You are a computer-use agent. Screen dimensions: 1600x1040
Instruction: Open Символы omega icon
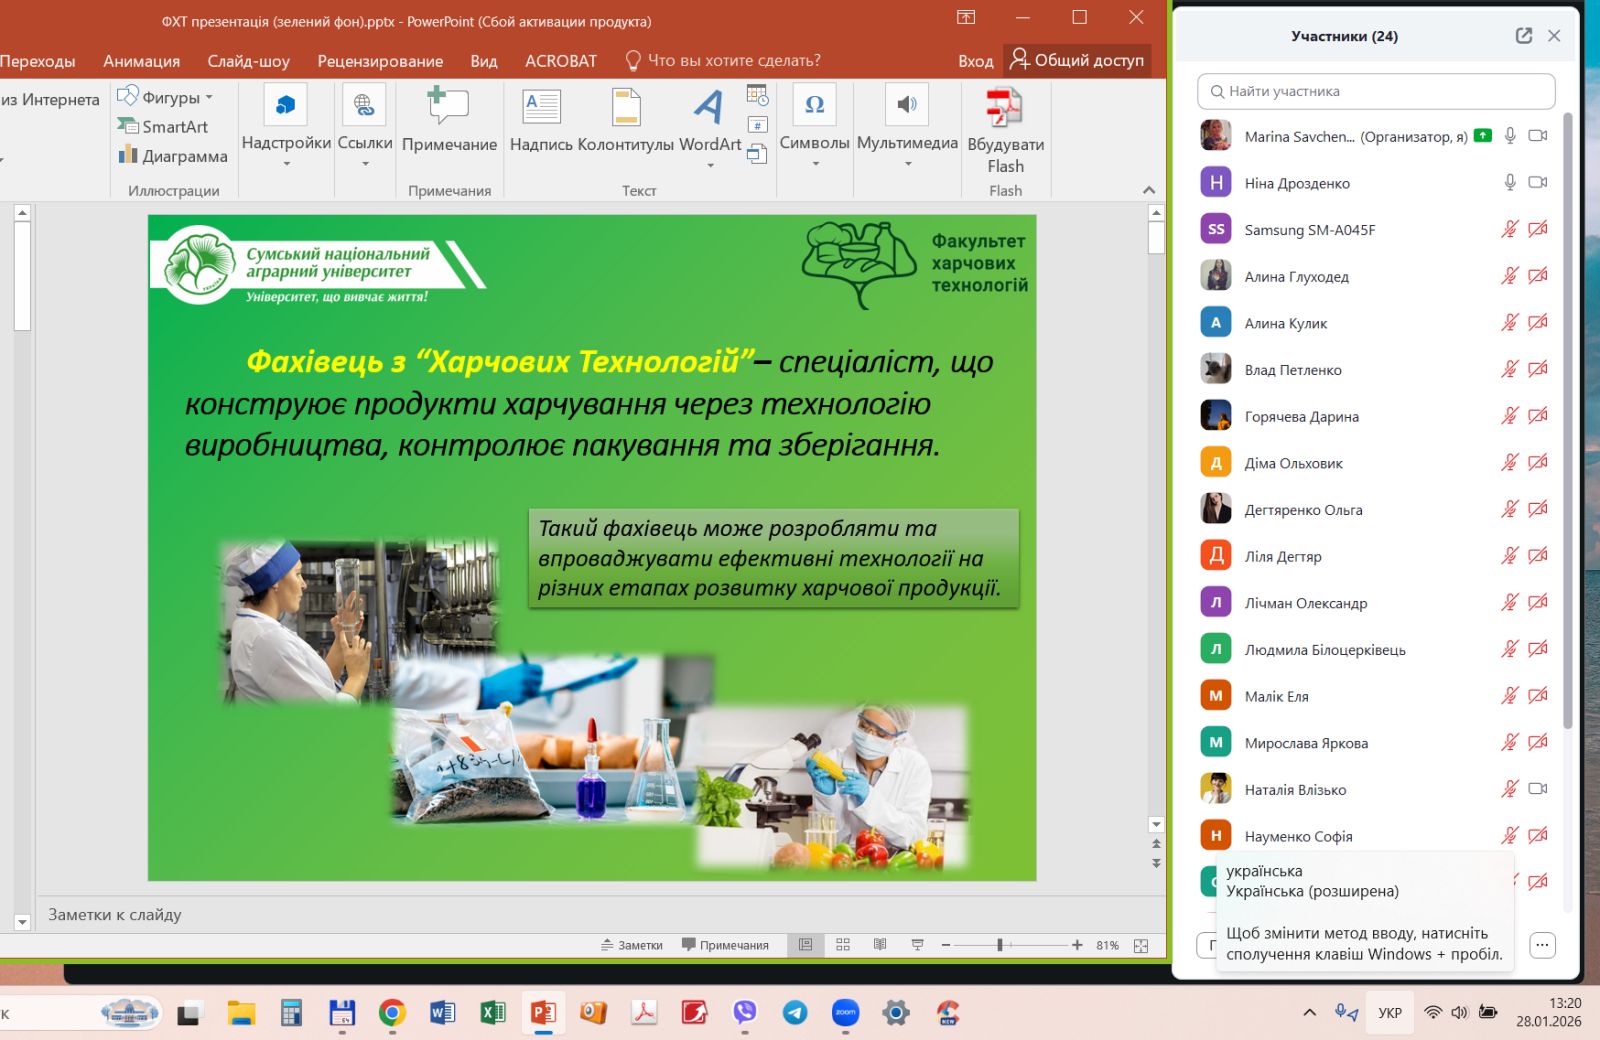[814, 106]
